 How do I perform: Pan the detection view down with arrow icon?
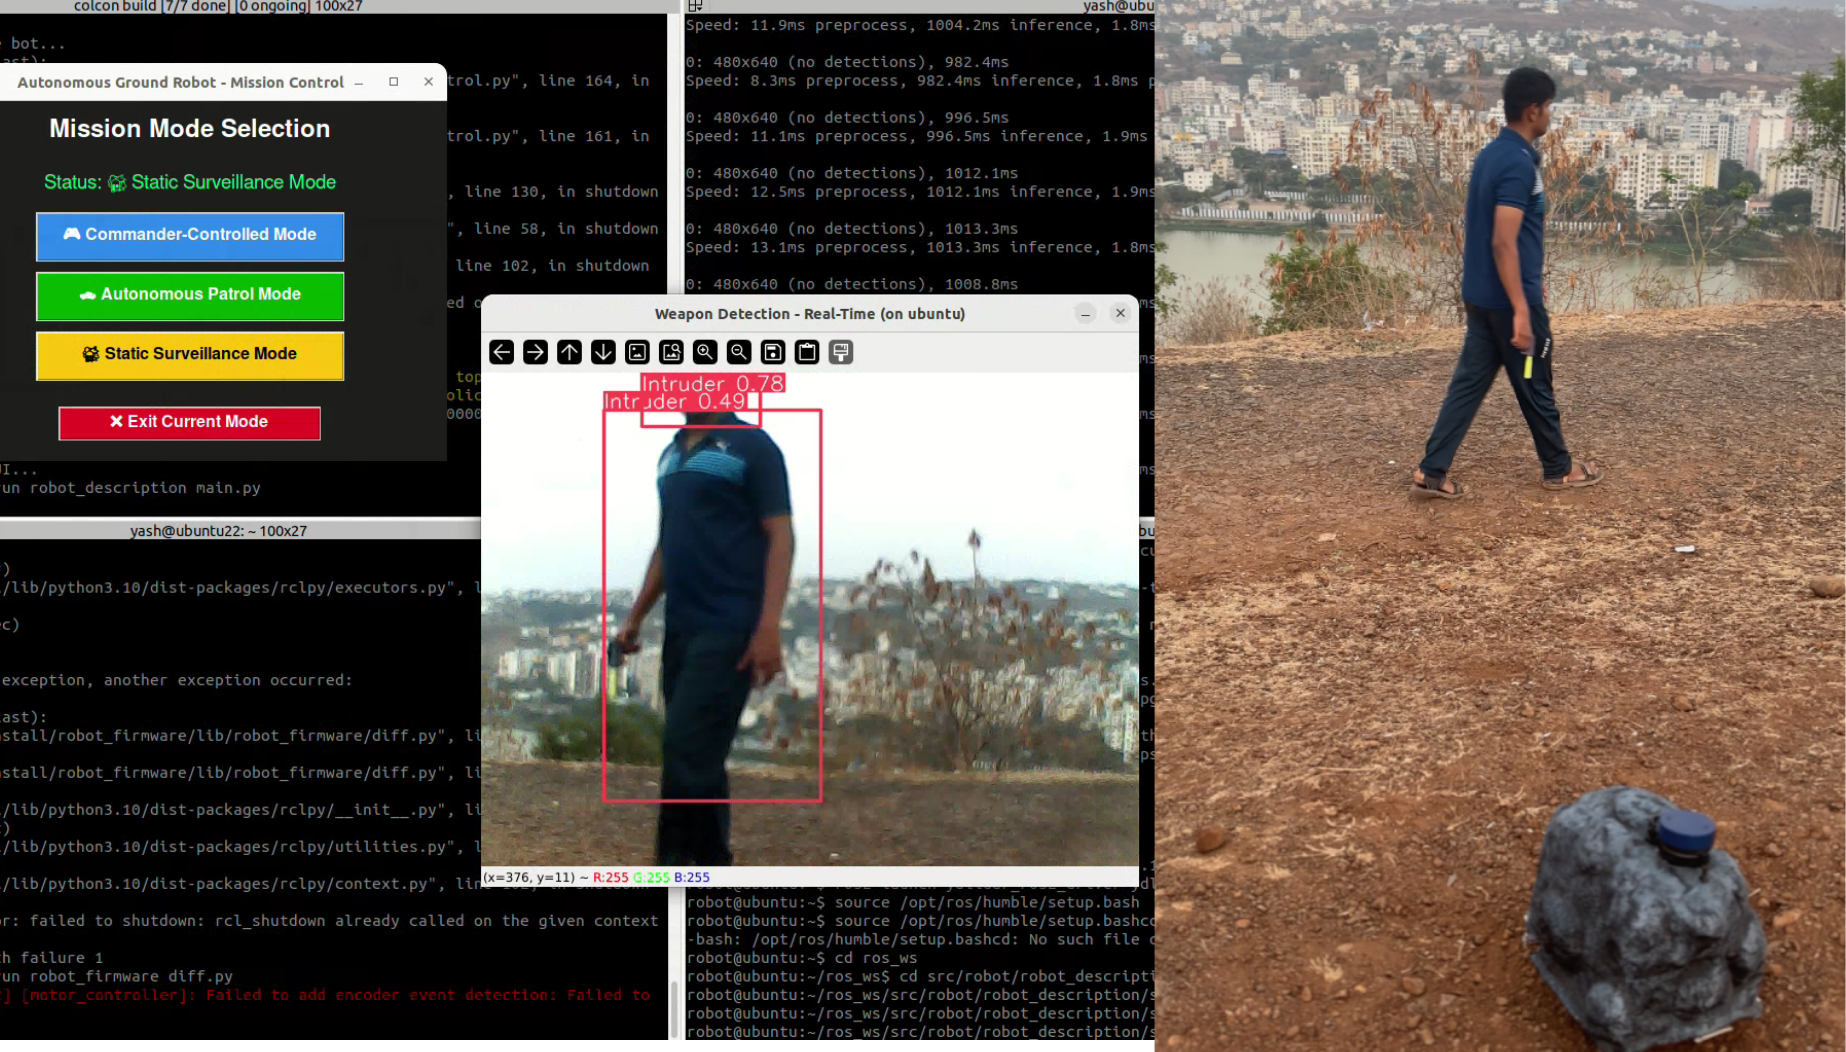pos(603,352)
